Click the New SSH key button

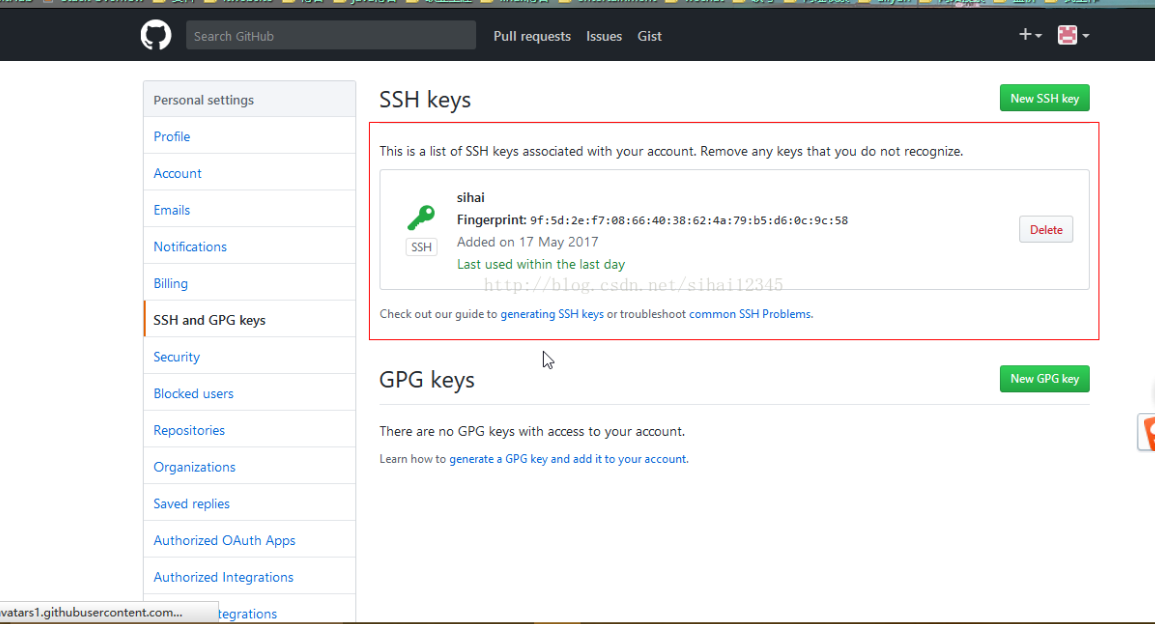tap(1045, 98)
